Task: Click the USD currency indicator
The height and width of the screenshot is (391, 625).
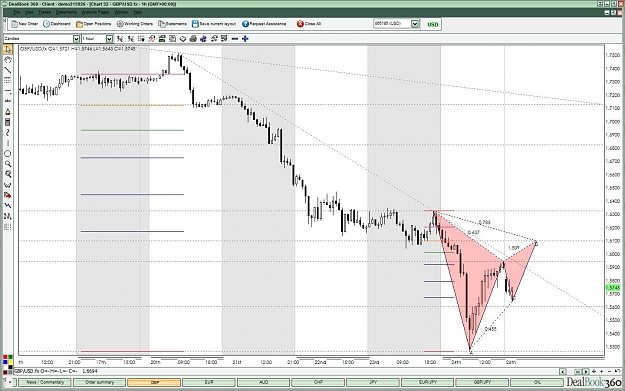Action: (x=432, y=24)
